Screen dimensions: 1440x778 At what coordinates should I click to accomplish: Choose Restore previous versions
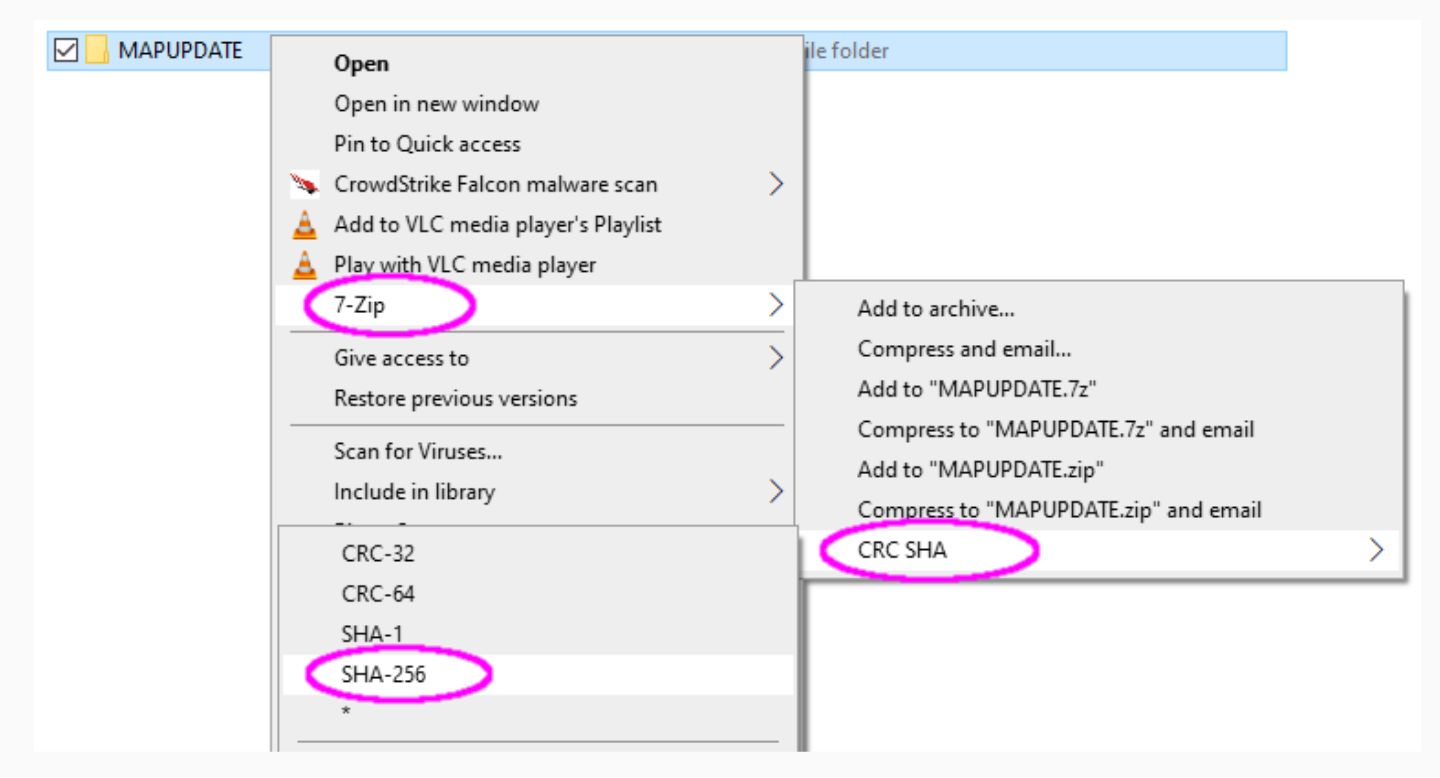455,398
